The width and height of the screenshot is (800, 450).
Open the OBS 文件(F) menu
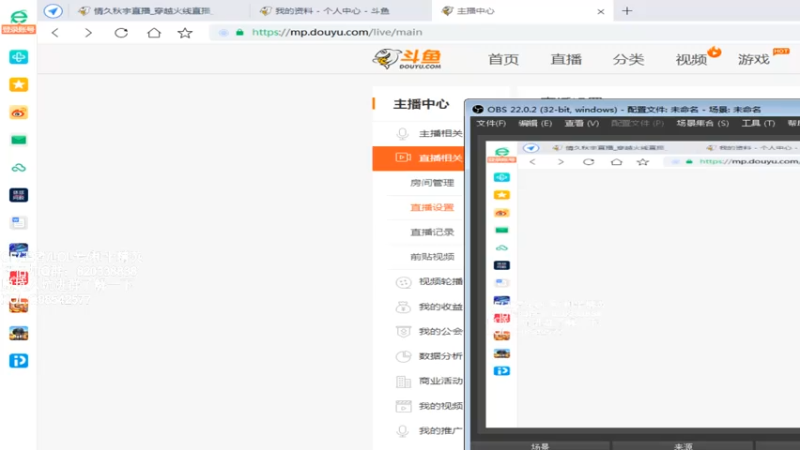tap(491, 123)
